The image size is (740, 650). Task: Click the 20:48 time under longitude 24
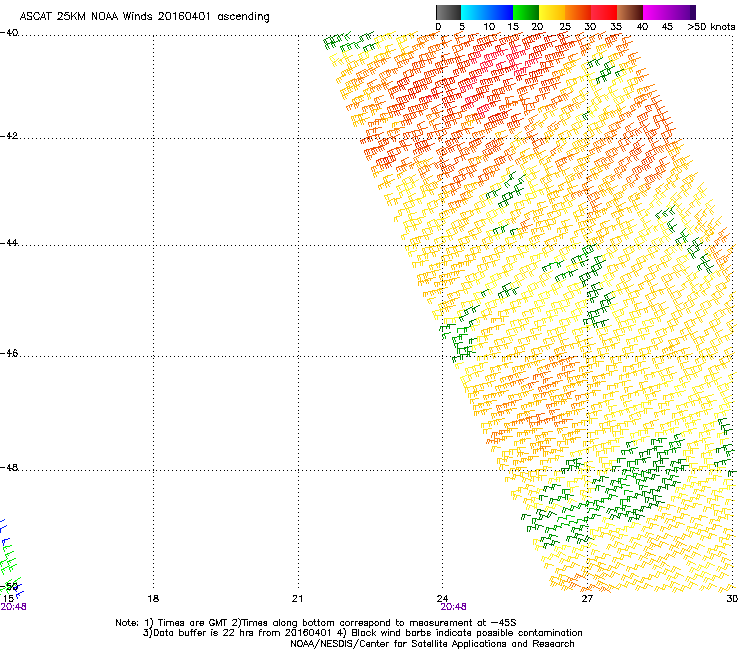tap(454, 607)
